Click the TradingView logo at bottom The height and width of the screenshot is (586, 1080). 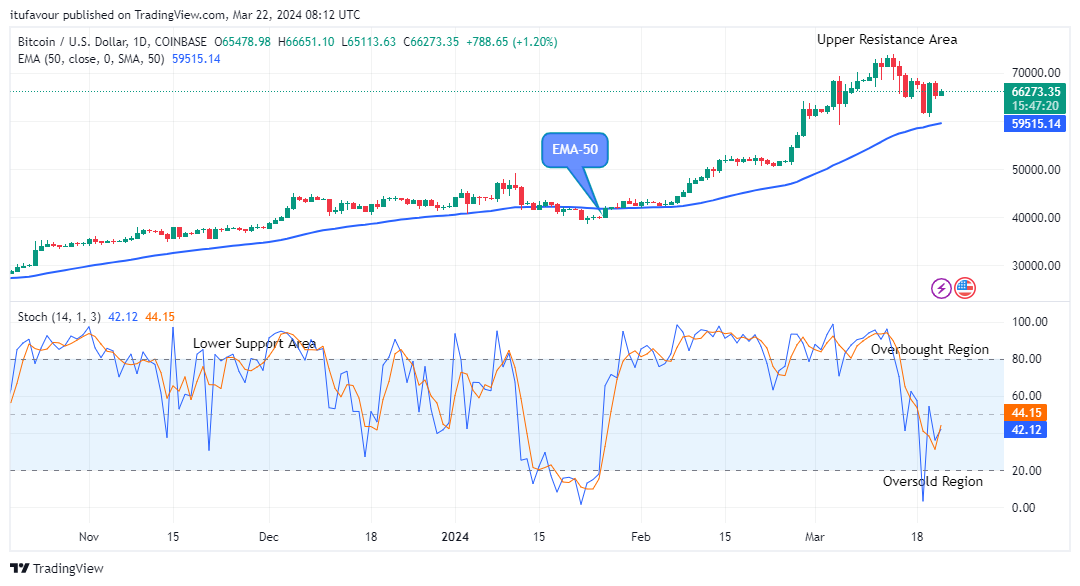coord(57,568)
